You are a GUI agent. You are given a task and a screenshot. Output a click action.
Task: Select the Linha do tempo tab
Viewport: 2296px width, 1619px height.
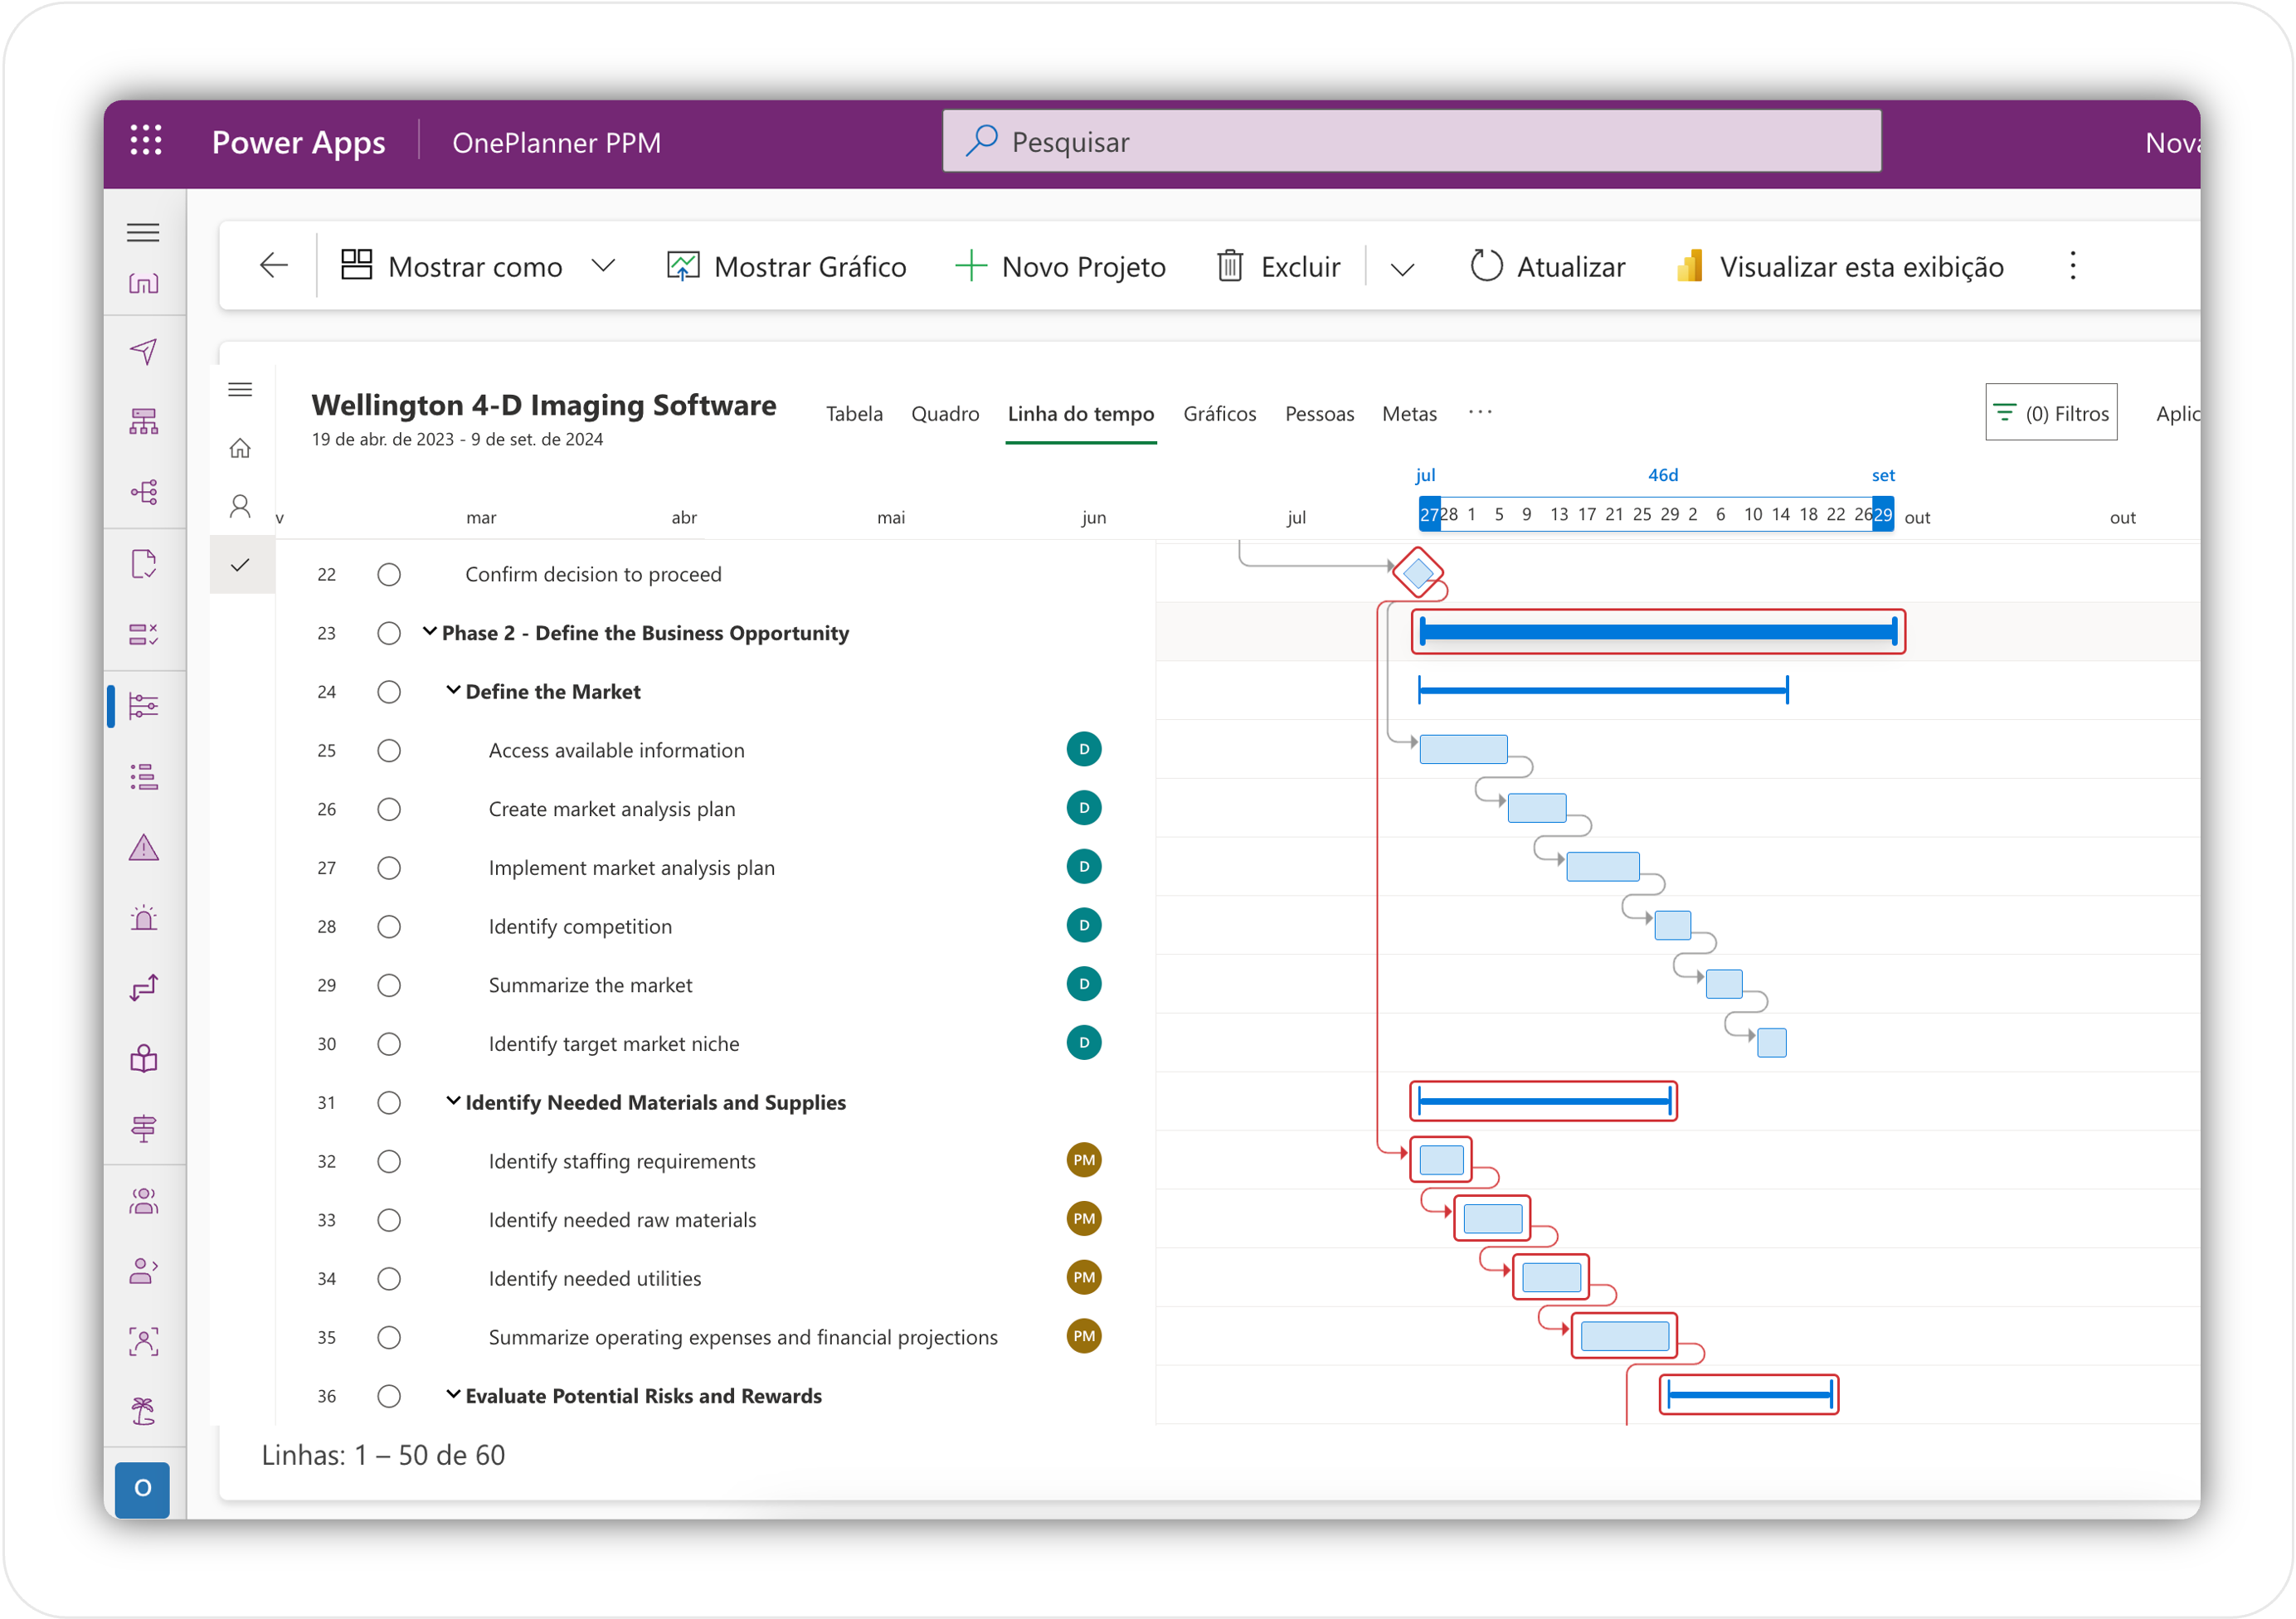pos(1080,413)
